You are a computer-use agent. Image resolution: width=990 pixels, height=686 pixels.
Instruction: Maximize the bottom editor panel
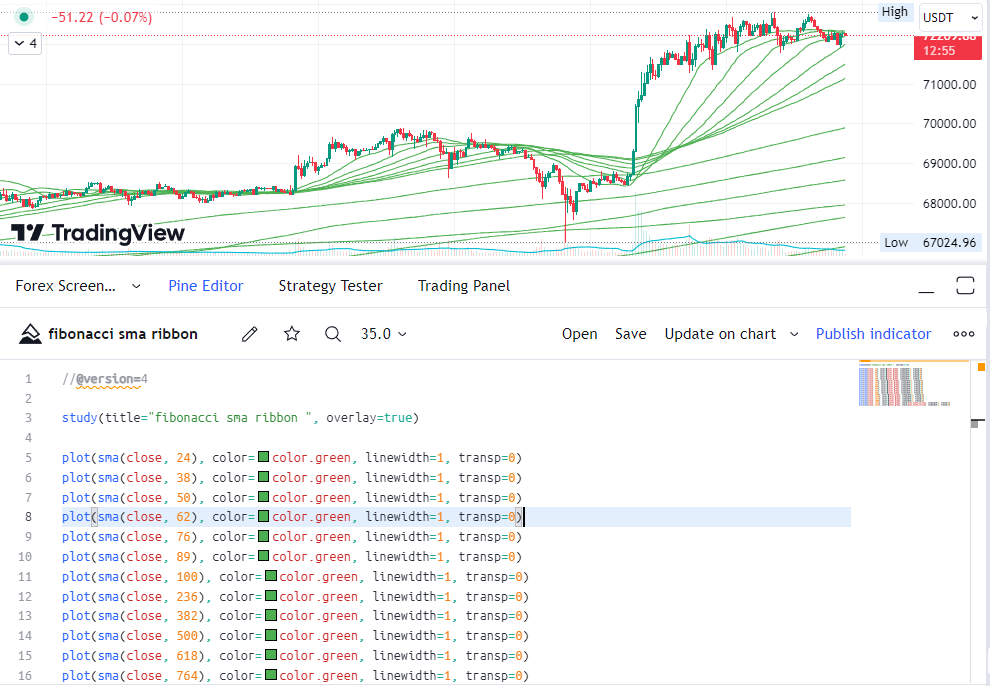965,286
